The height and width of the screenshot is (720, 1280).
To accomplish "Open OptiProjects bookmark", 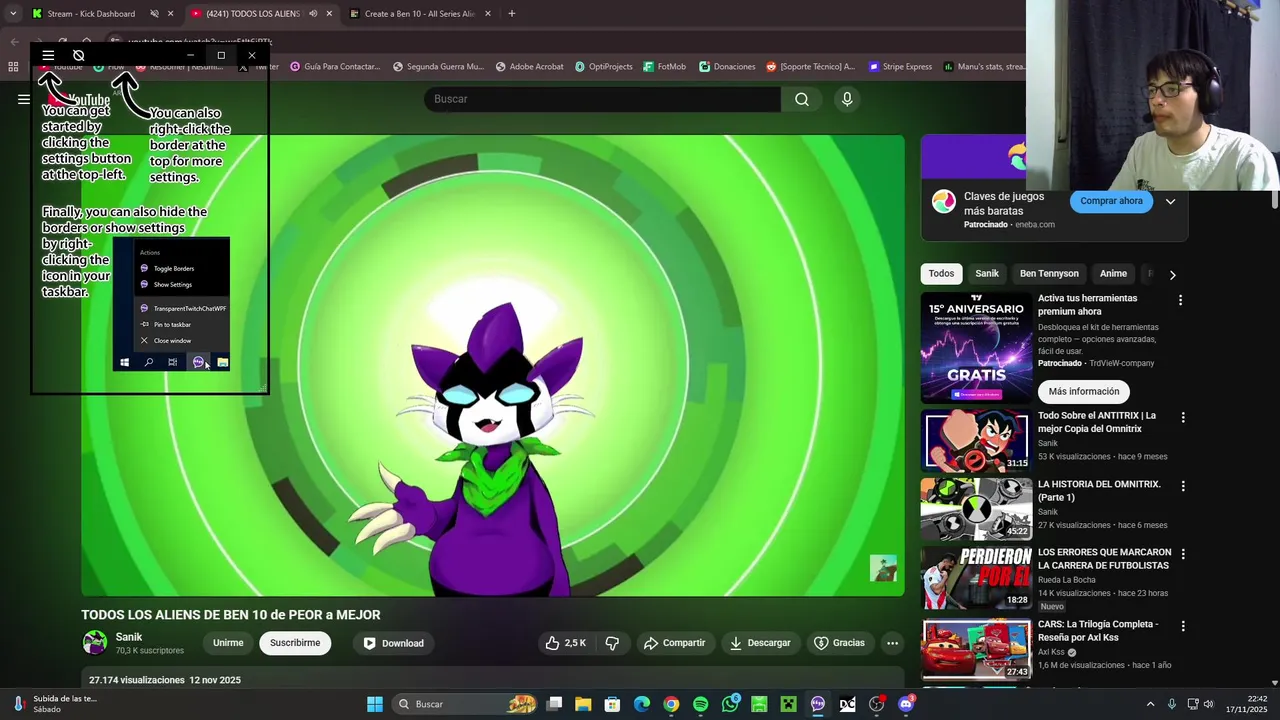I will [603, 67].
